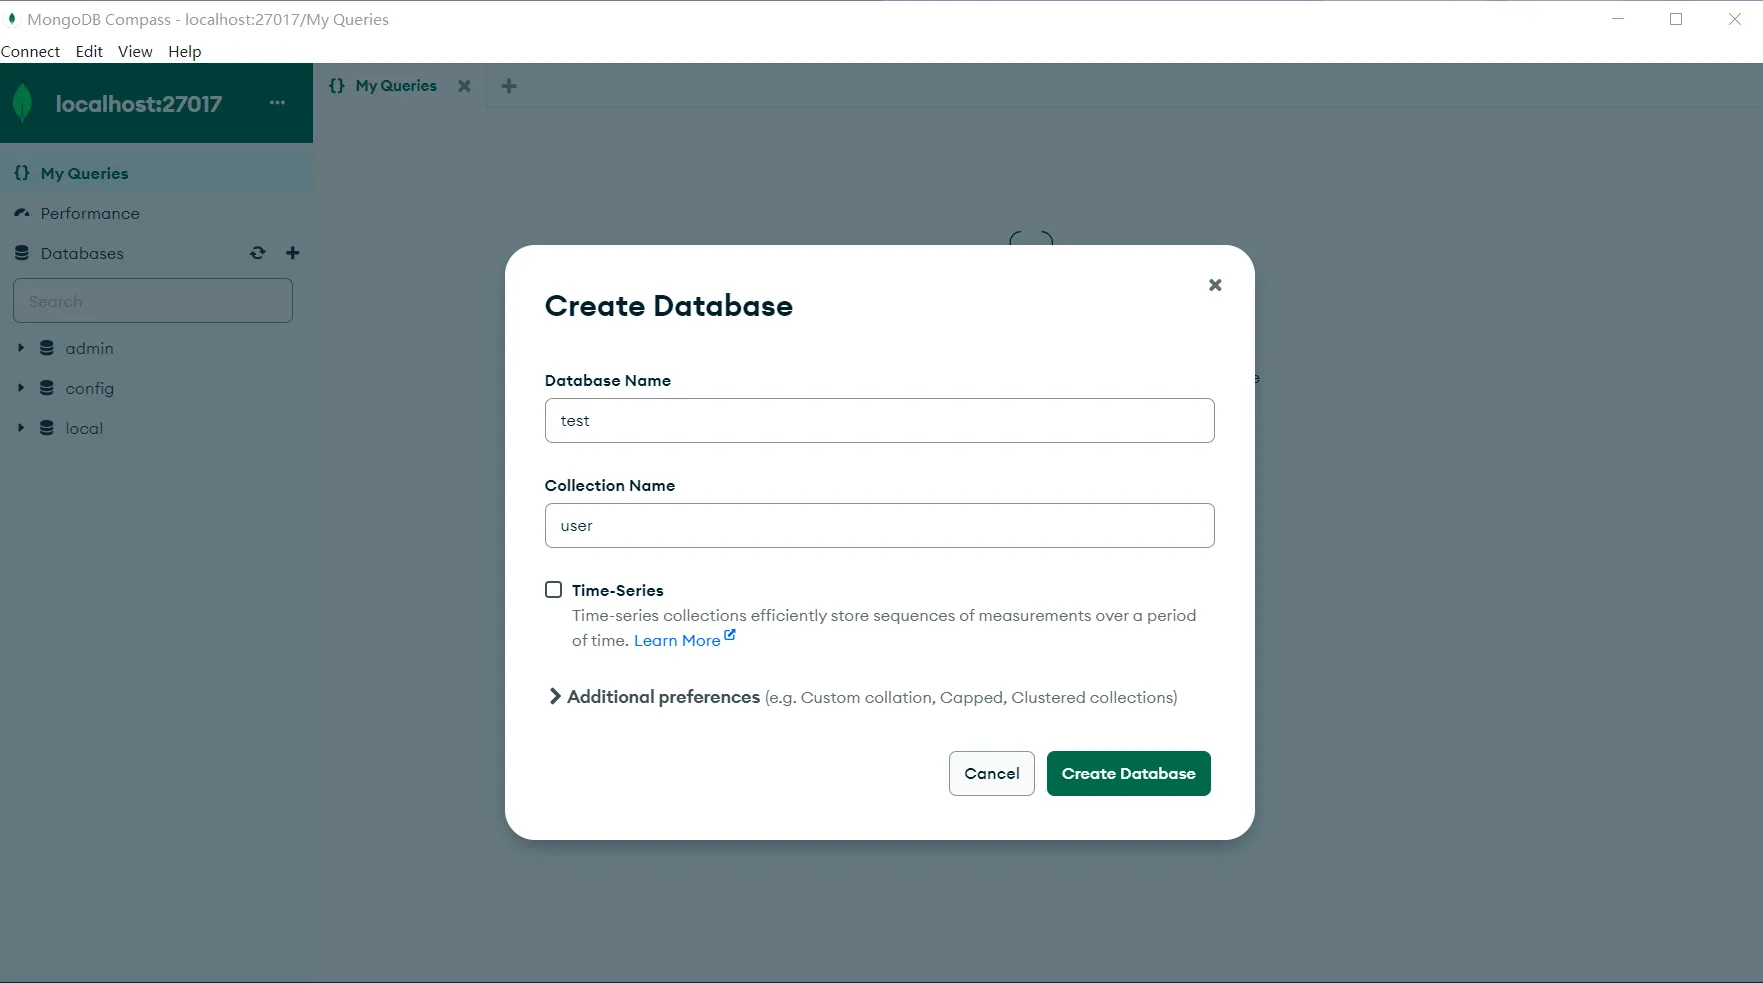Click the Database Name input field
1763x983 pixels.
(x=879, y=421)
